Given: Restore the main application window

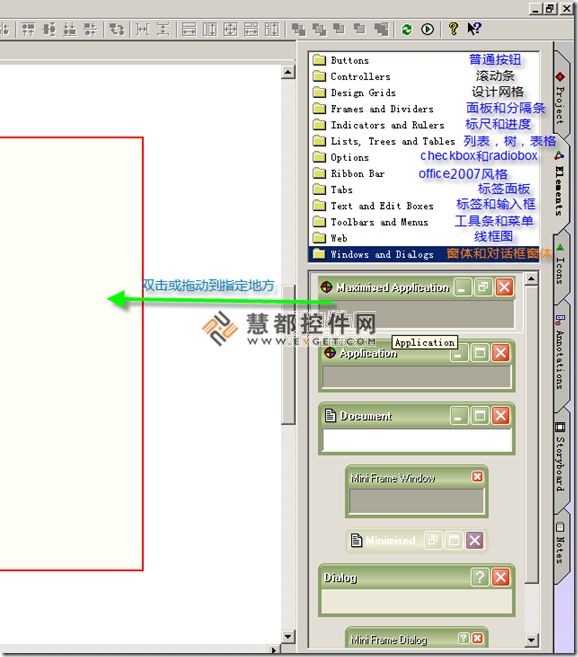Looking at the screenshot, I should (x=550, y=8).
